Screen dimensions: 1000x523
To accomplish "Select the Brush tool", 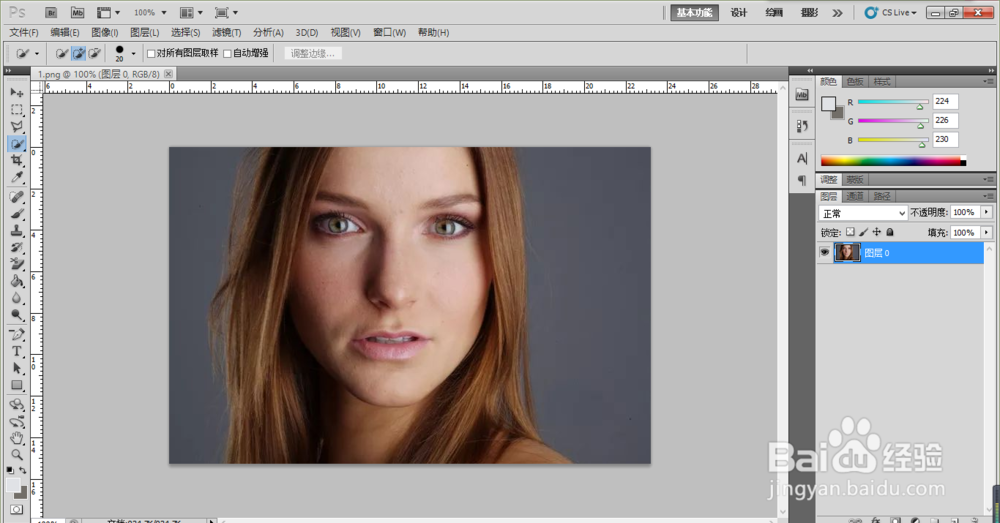I will 17,214.
